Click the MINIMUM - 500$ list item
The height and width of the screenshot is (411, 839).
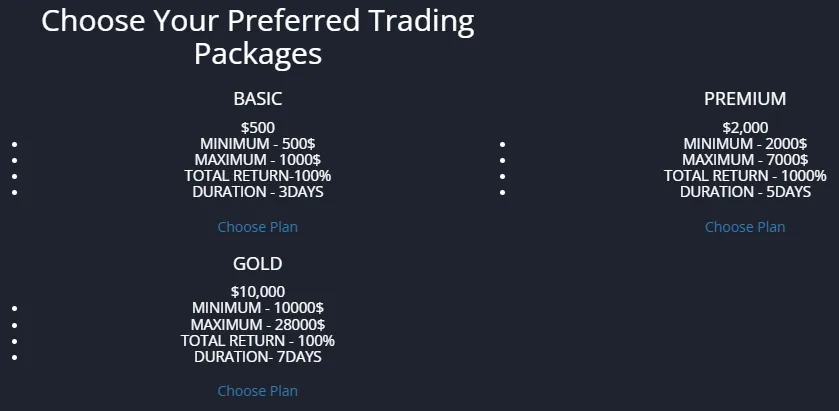[258, 144]
